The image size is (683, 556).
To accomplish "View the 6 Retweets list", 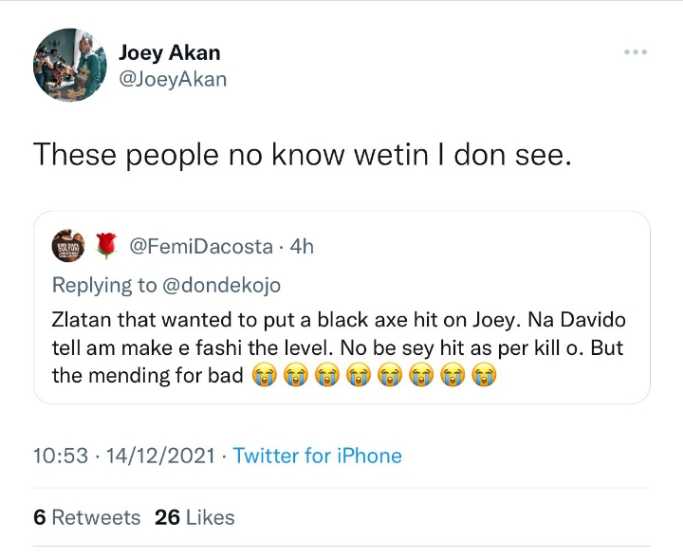I will [x=87, y=517].
